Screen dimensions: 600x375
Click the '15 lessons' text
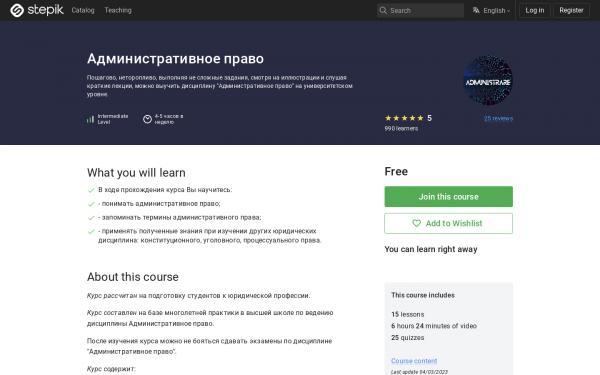pos(408,314)
